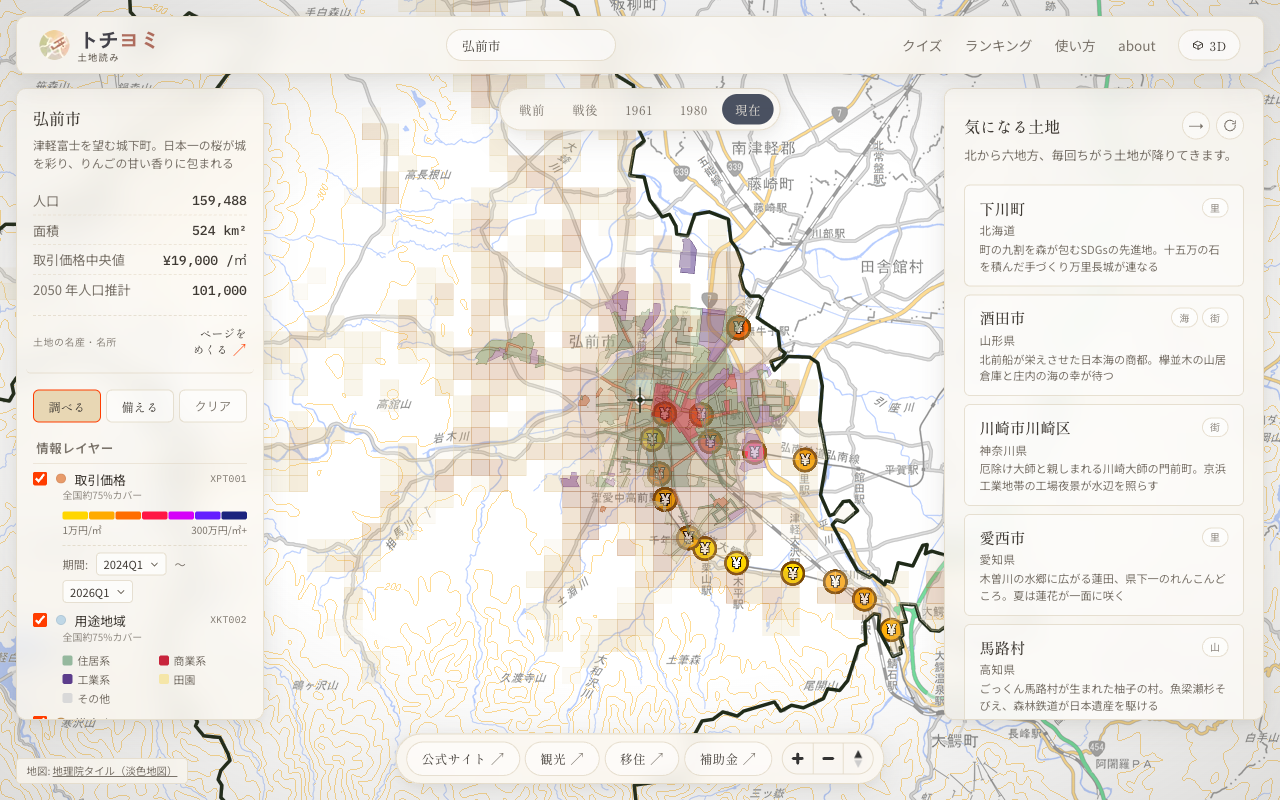Open the 酒田市 land card

point(1104,345)
